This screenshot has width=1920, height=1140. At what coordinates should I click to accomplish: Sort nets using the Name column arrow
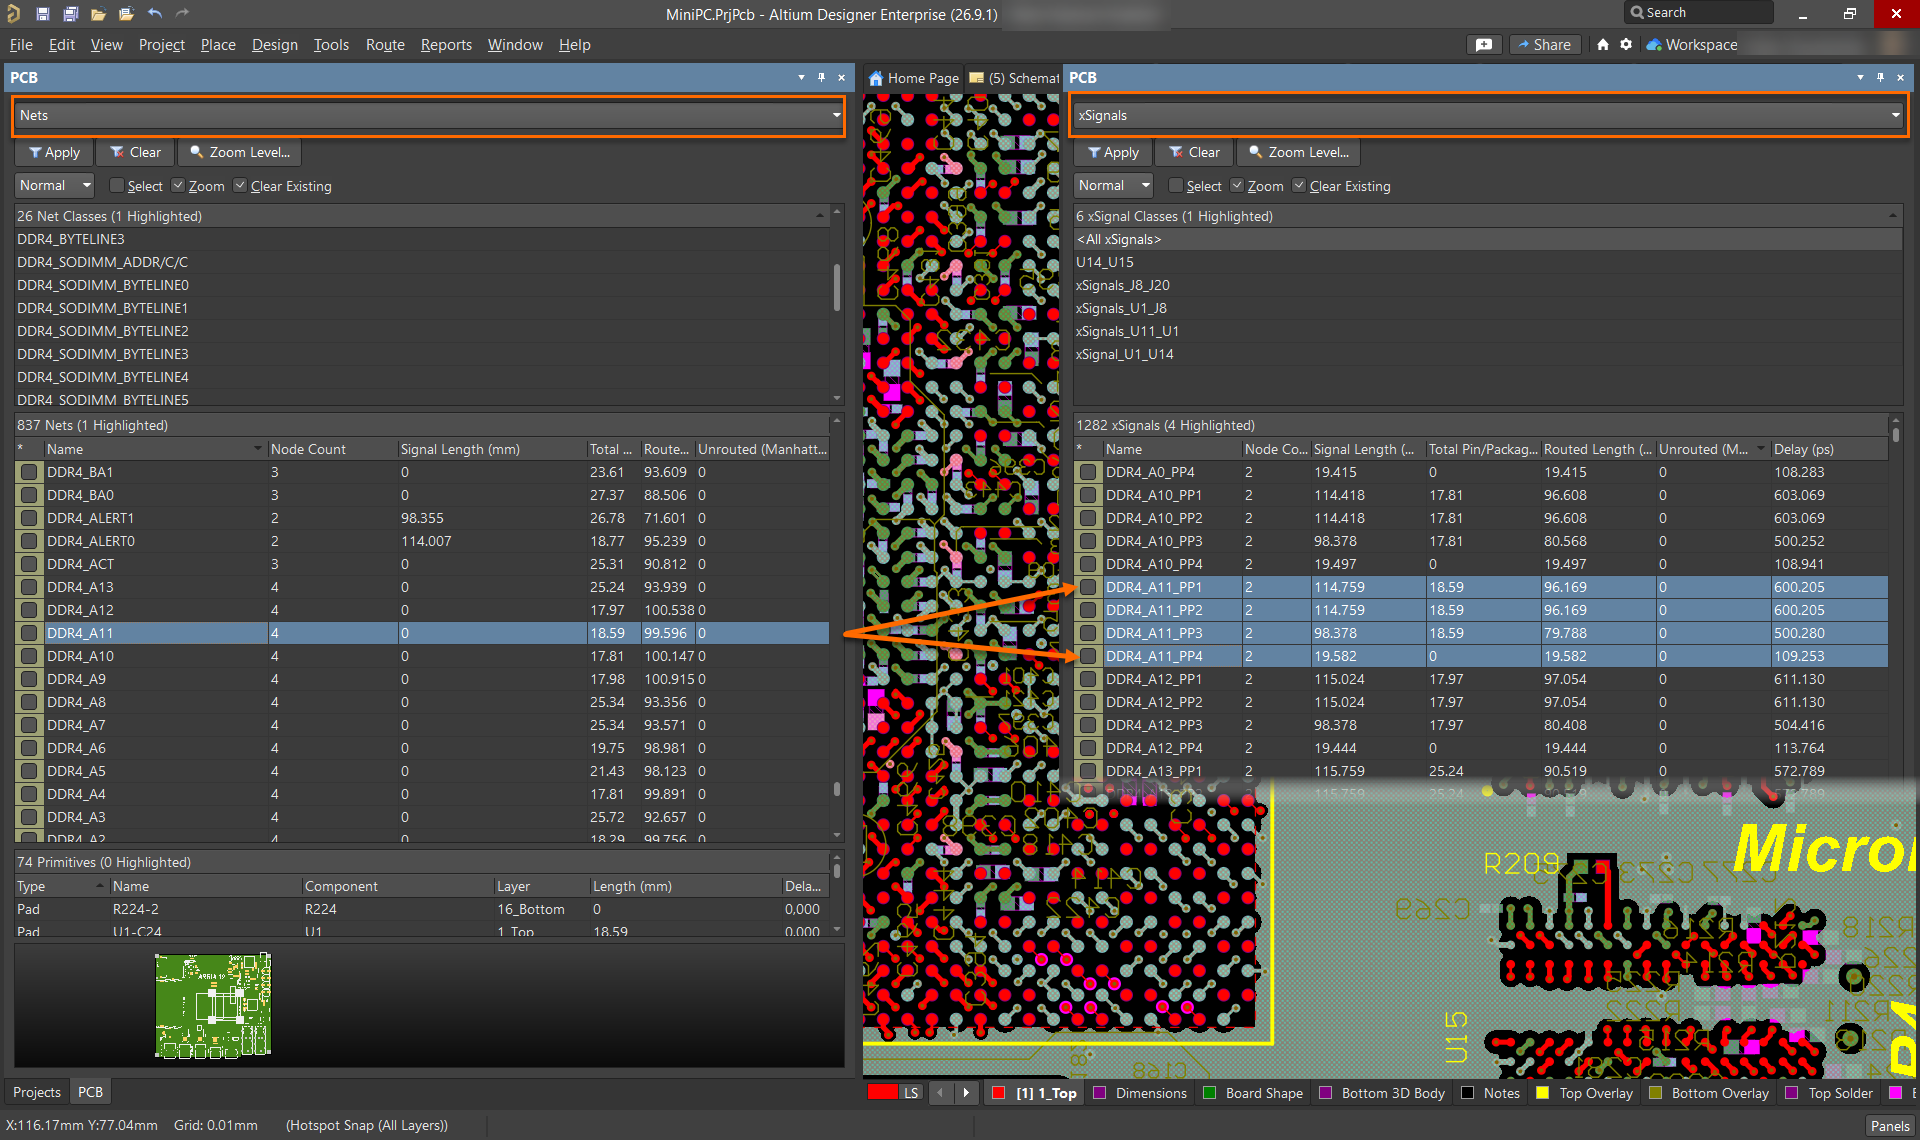click(x=258, y=449)
